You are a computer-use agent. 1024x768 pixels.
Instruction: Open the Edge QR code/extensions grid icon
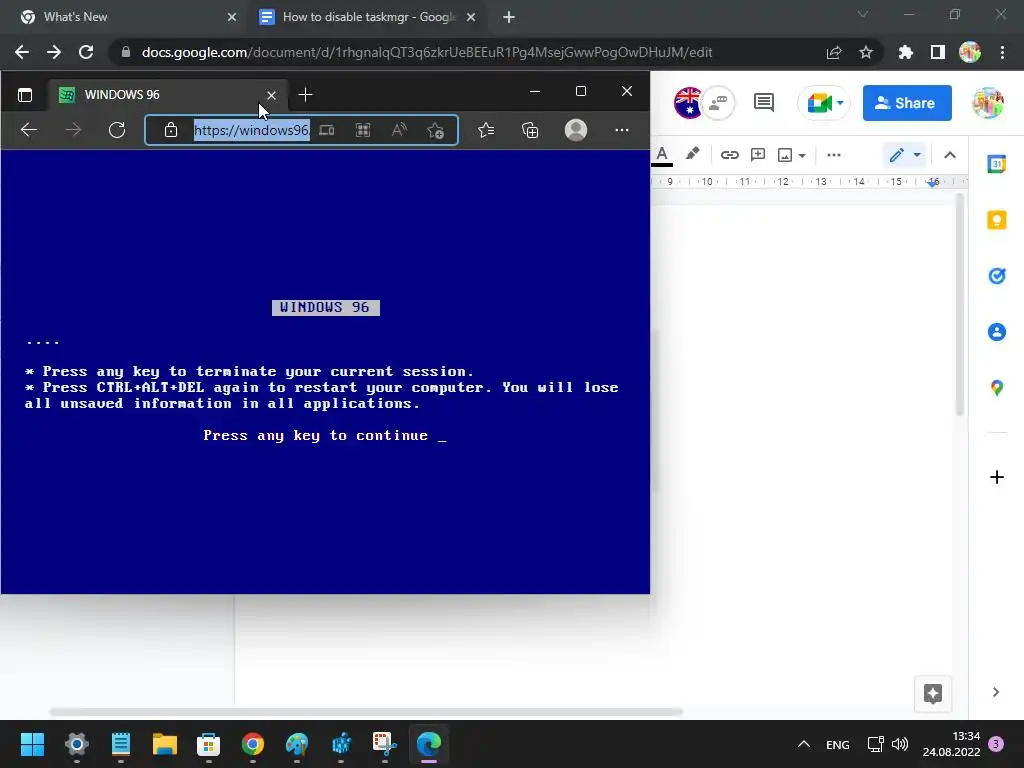click(363, 130)
